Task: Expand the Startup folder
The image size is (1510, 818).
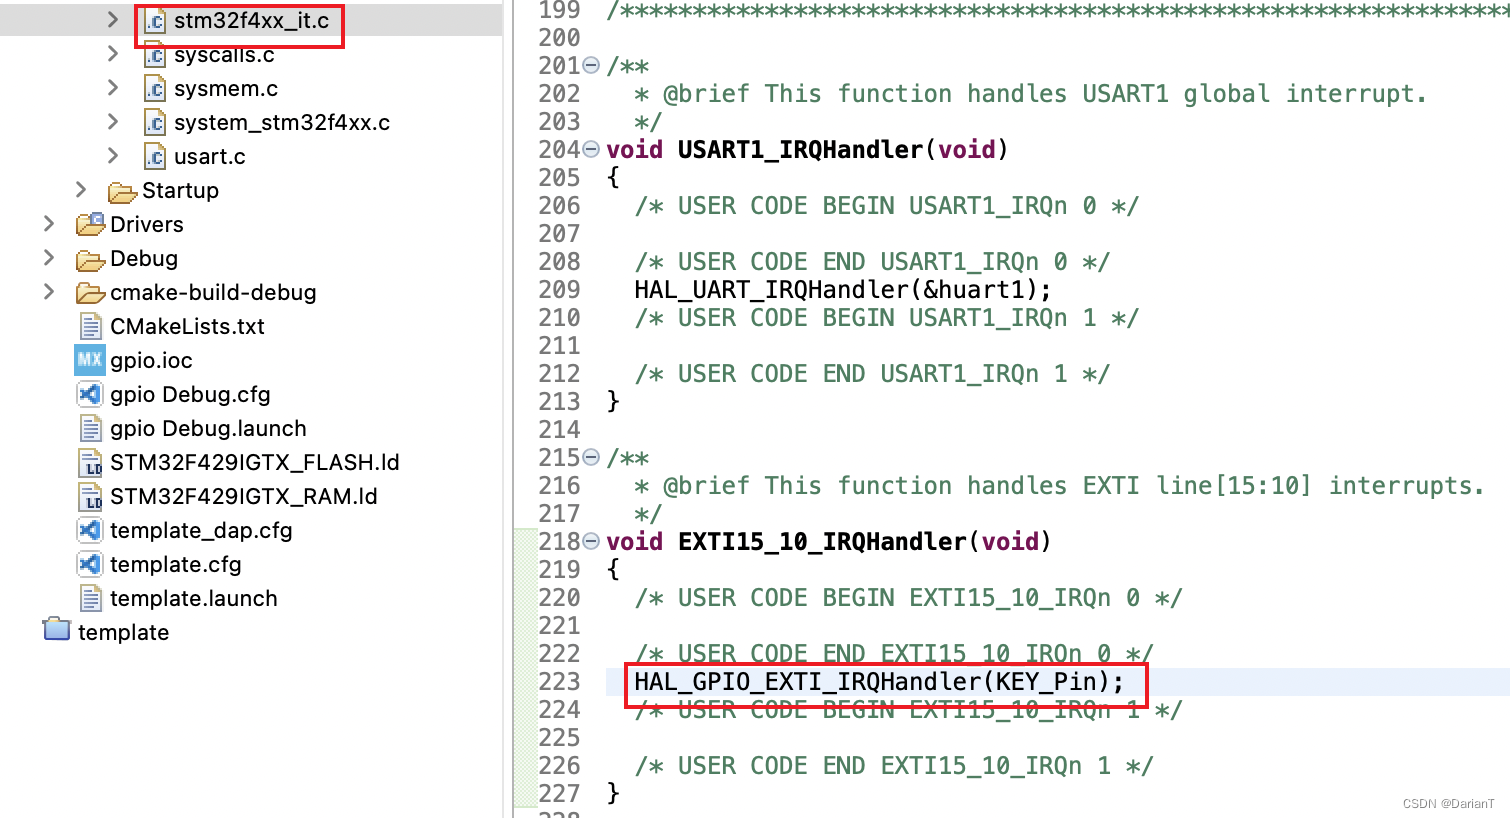Action: (81, 190)
